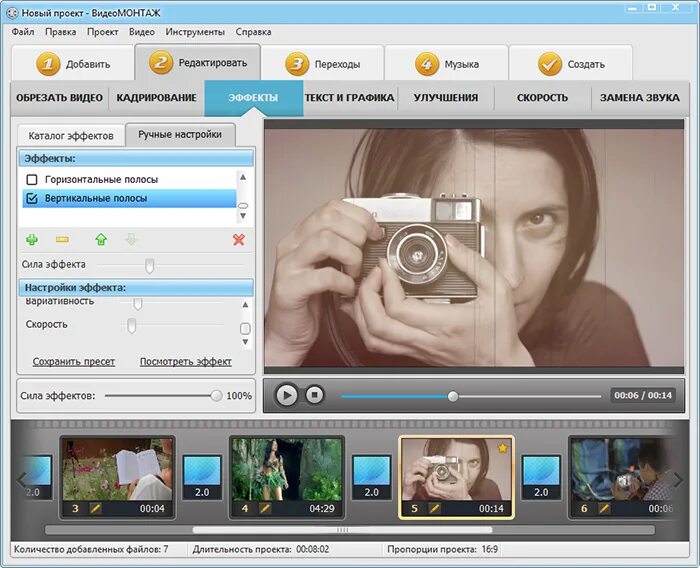This screenshot has width=700, height=568.
Task: Open СКОРОСТЬ section
Action: coord(542,98)
